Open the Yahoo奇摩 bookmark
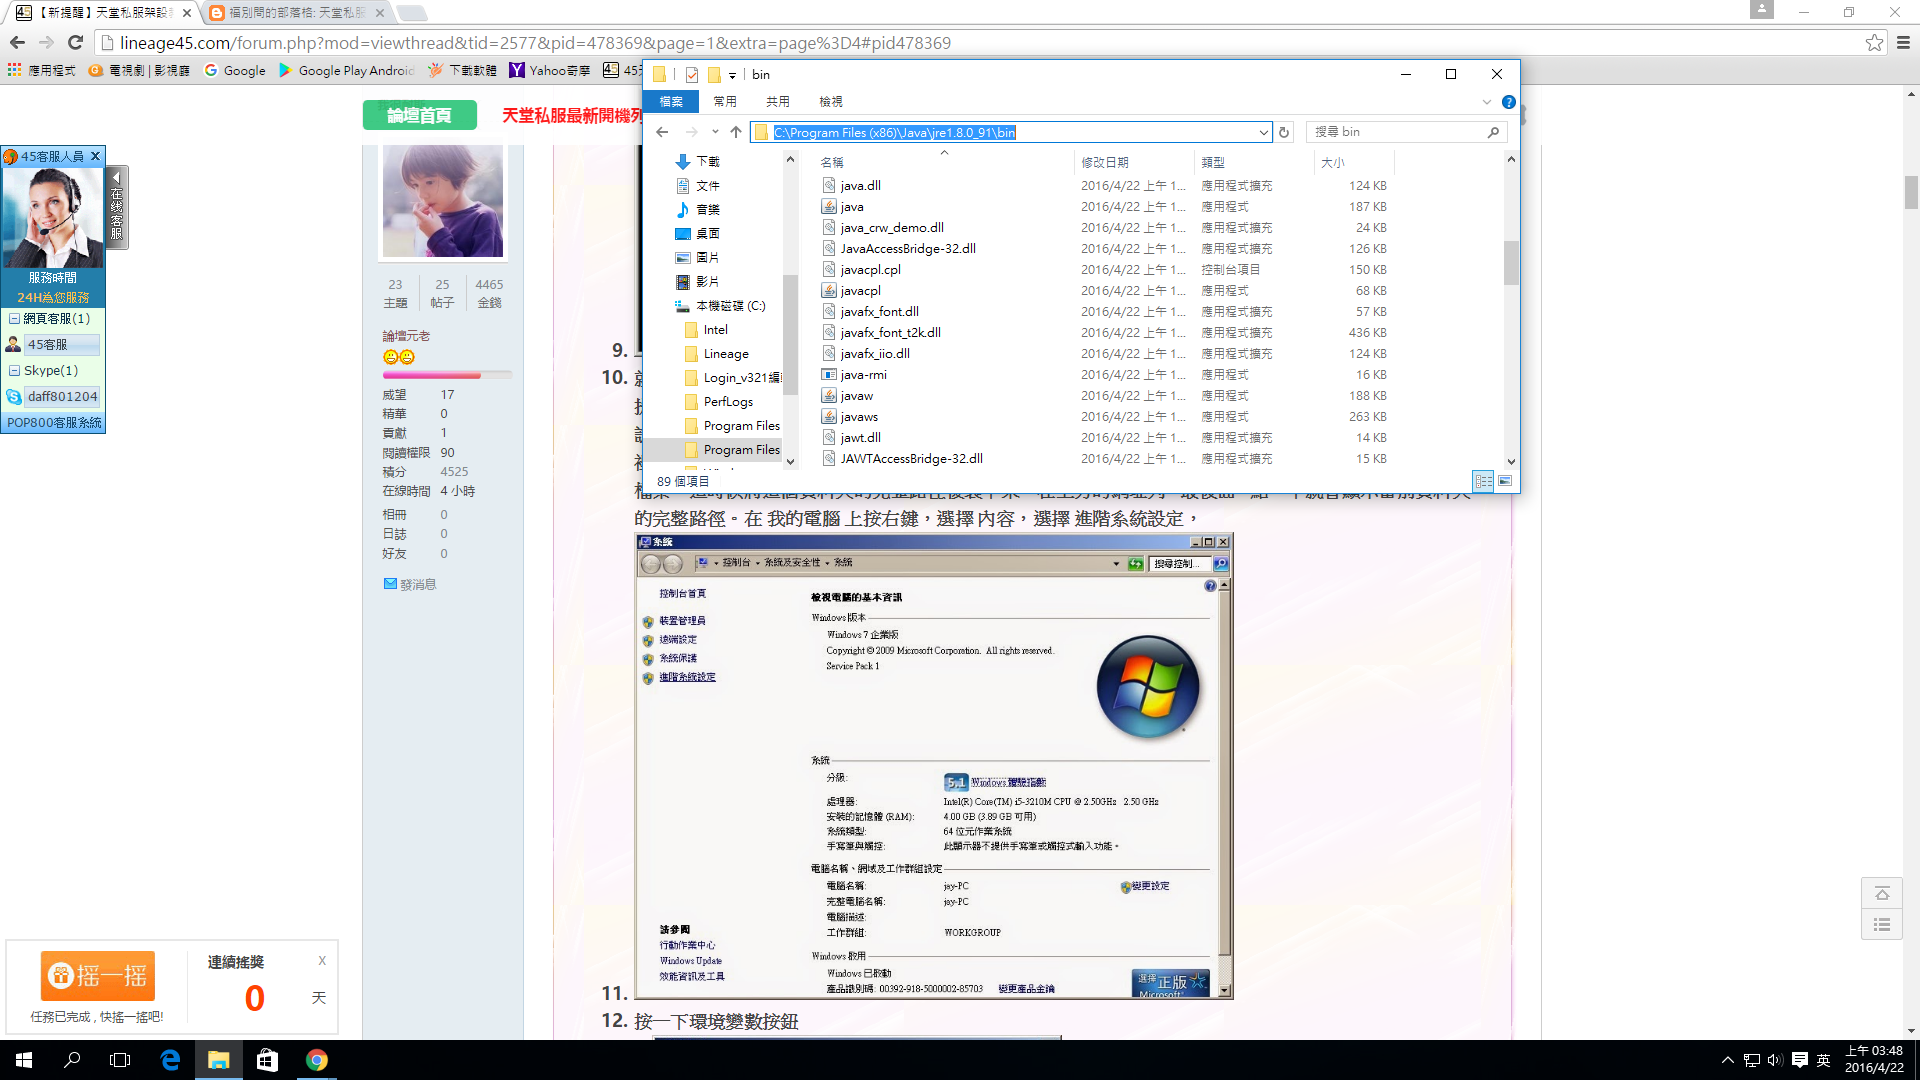 [x=550, y=70]
